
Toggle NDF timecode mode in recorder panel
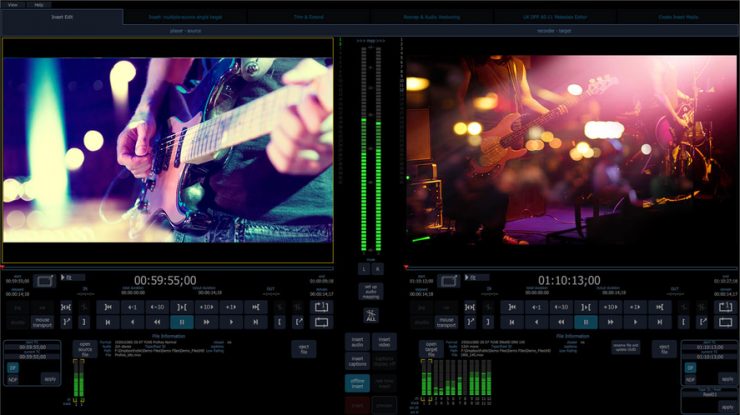coord(691,379)
